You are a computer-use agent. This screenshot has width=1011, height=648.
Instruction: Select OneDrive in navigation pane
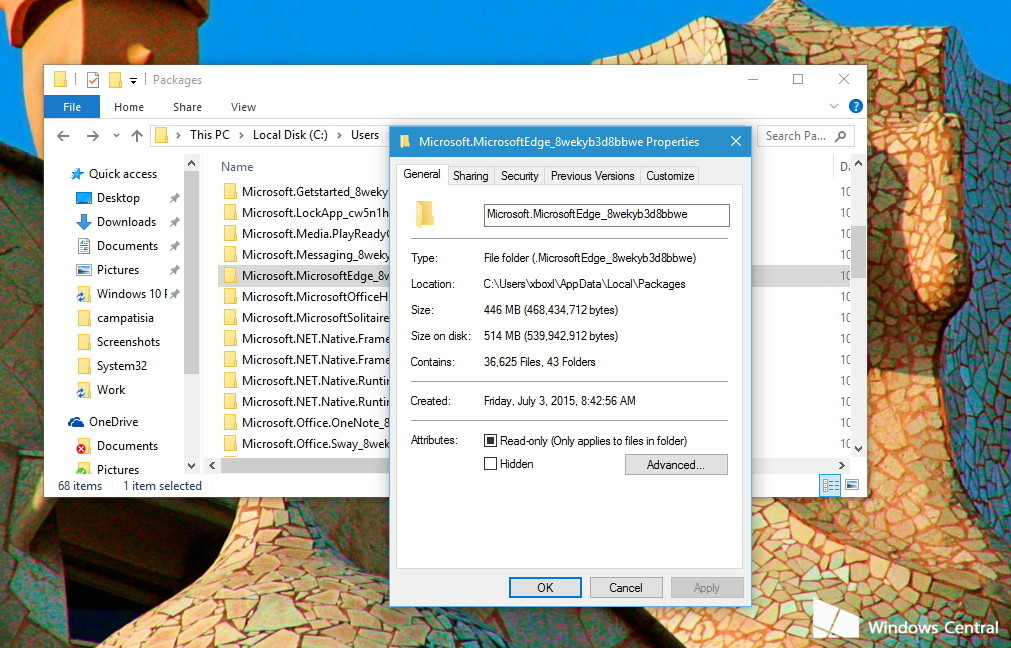113,422
